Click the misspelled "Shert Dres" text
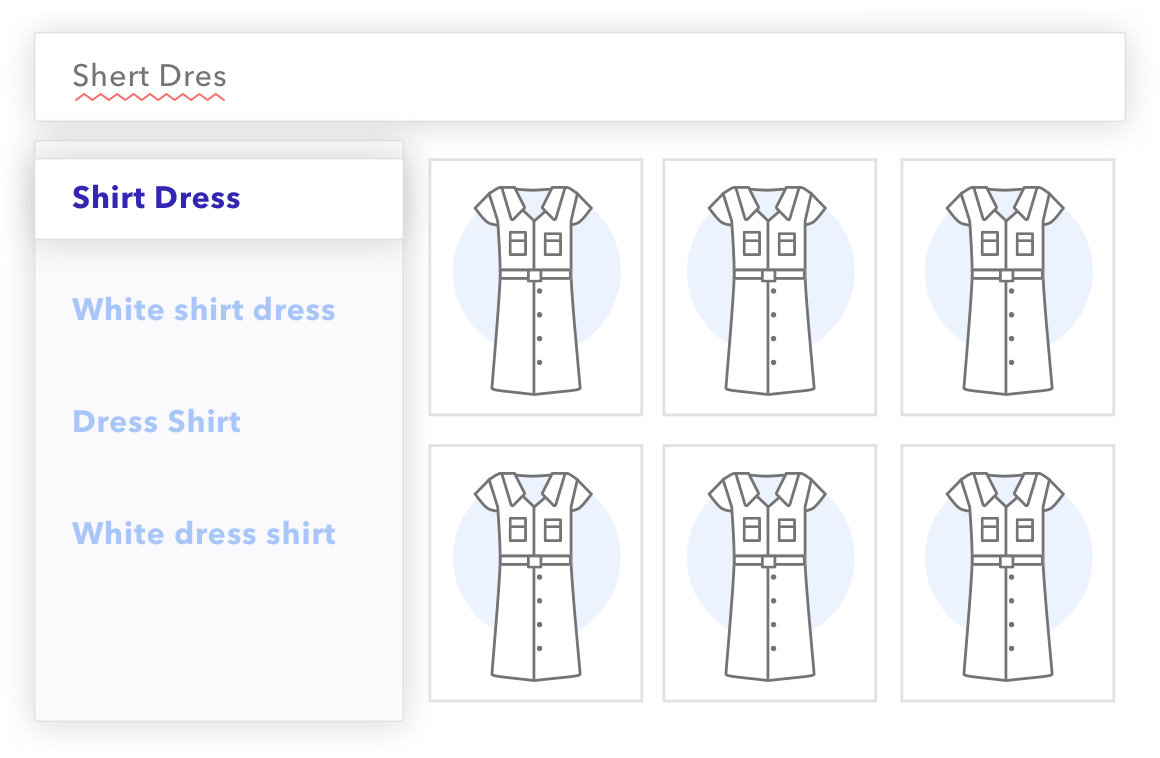This screenshot has width=1160, height=758. [x=150, y=76]
